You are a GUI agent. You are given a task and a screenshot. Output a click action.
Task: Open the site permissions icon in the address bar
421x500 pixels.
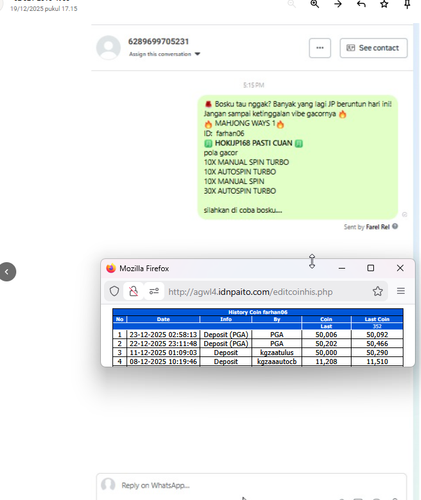tap(154, 291)
